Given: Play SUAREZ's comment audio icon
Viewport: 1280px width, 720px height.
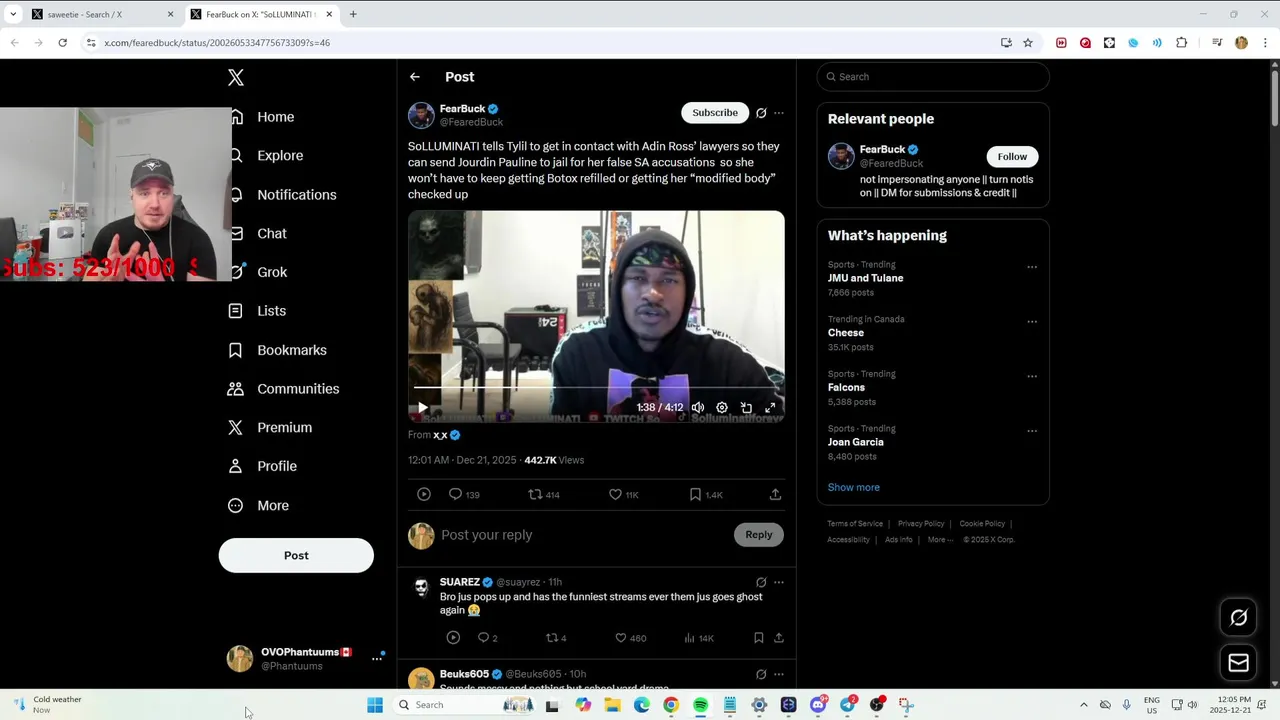Looking at the screenshot, I should point(453,638).
